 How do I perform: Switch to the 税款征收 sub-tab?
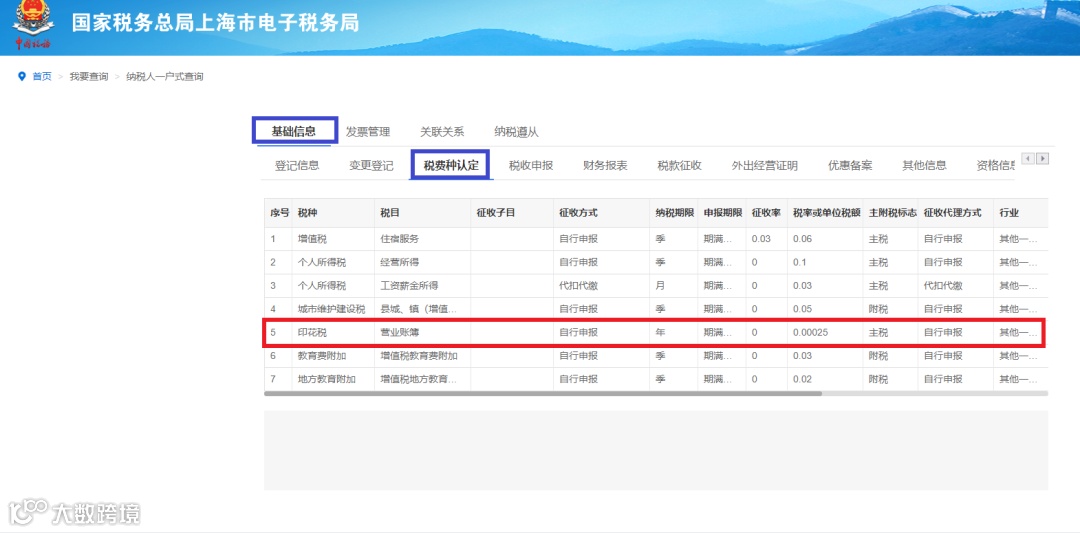tap(680, 165)
